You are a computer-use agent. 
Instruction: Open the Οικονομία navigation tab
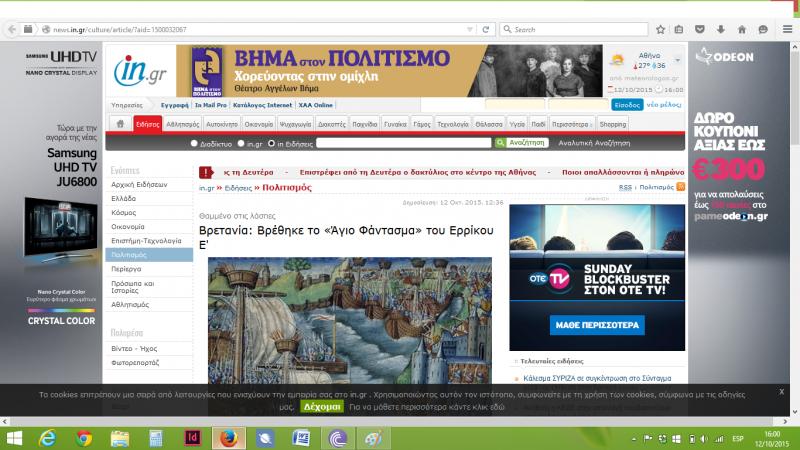[259, 124]
